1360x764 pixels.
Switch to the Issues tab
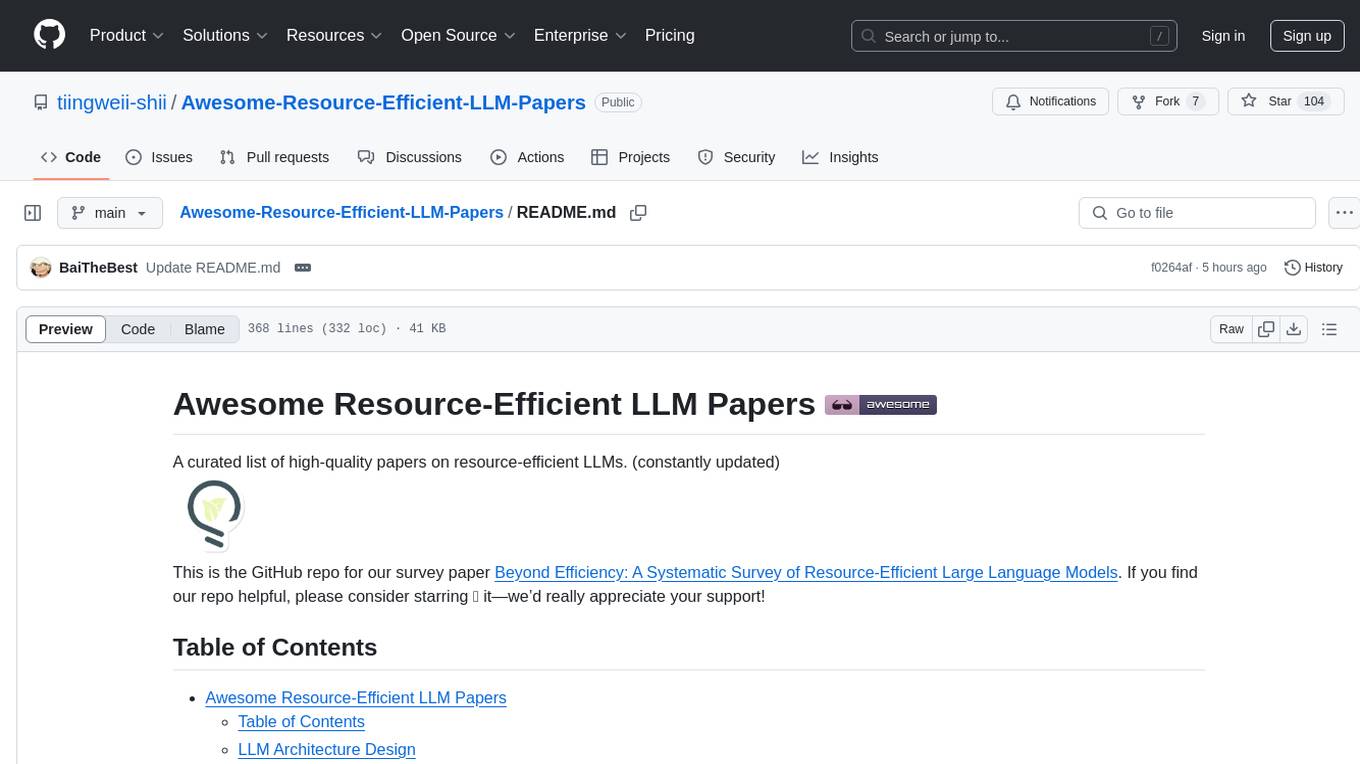(159, 157)
